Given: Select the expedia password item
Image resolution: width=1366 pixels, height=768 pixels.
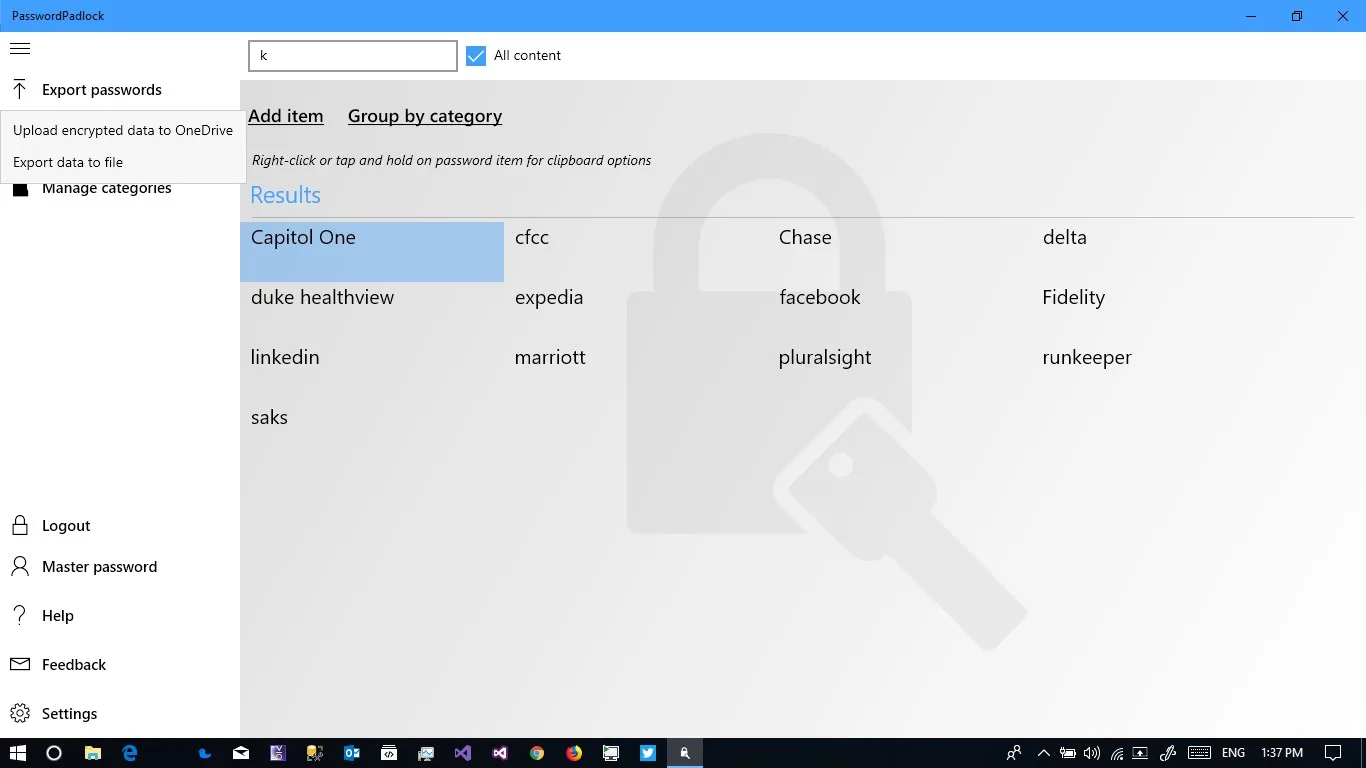Looking at the screenshot, I should 636,312.
